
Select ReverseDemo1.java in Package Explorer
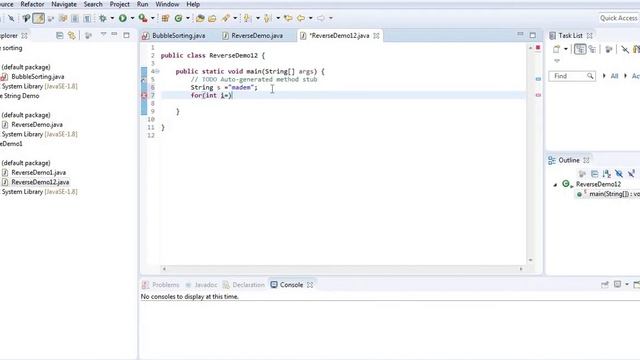(38, 173)
